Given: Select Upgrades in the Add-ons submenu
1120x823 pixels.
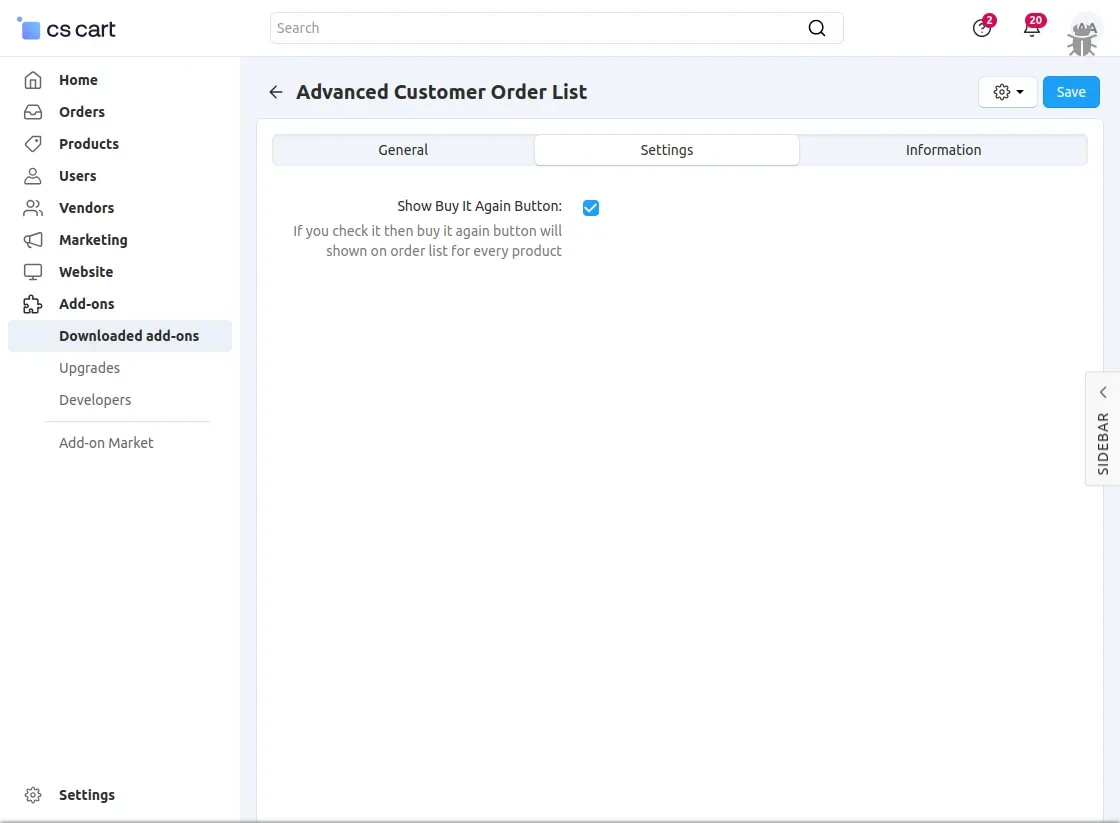Looking at the screenshot, I should [x=89, y=368].
